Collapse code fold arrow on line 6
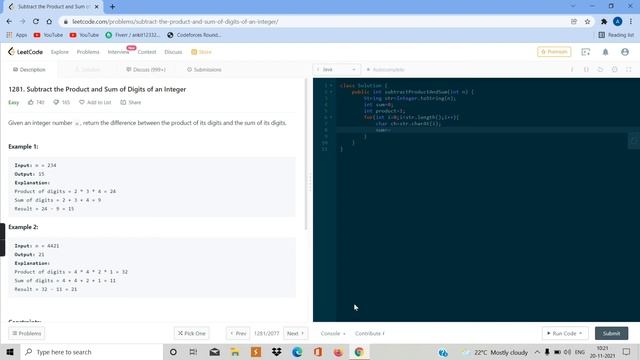Screen dimensions: 640x360 [331, 118]
